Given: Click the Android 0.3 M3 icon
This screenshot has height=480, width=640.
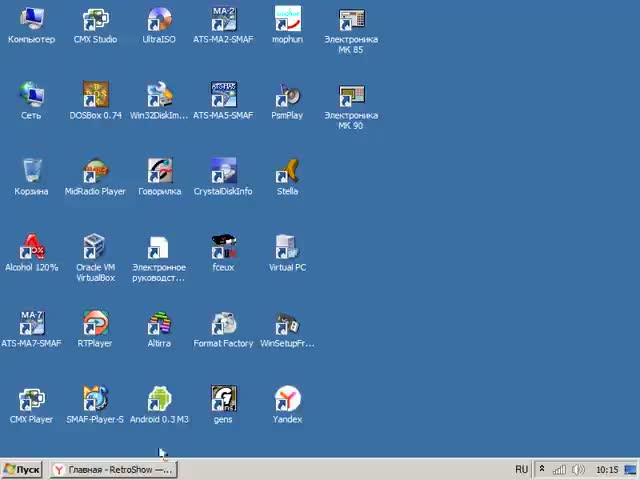Looking at the screenshot, I should 159,400.
